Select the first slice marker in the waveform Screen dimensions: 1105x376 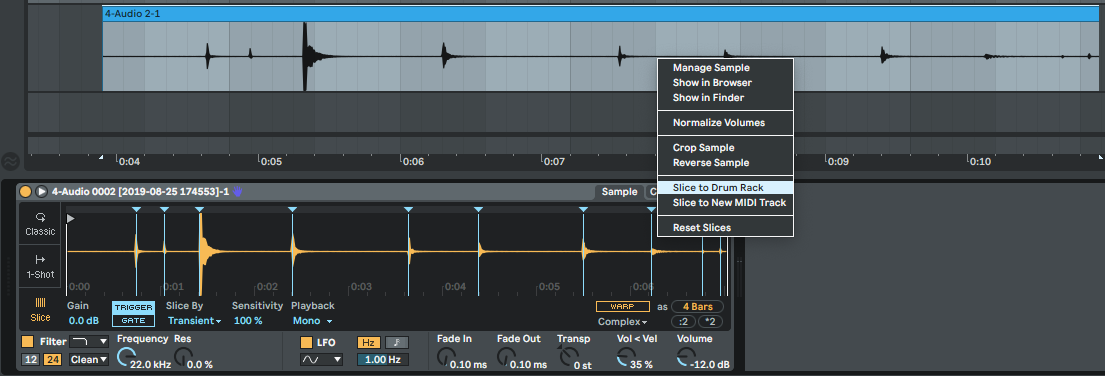137,210
